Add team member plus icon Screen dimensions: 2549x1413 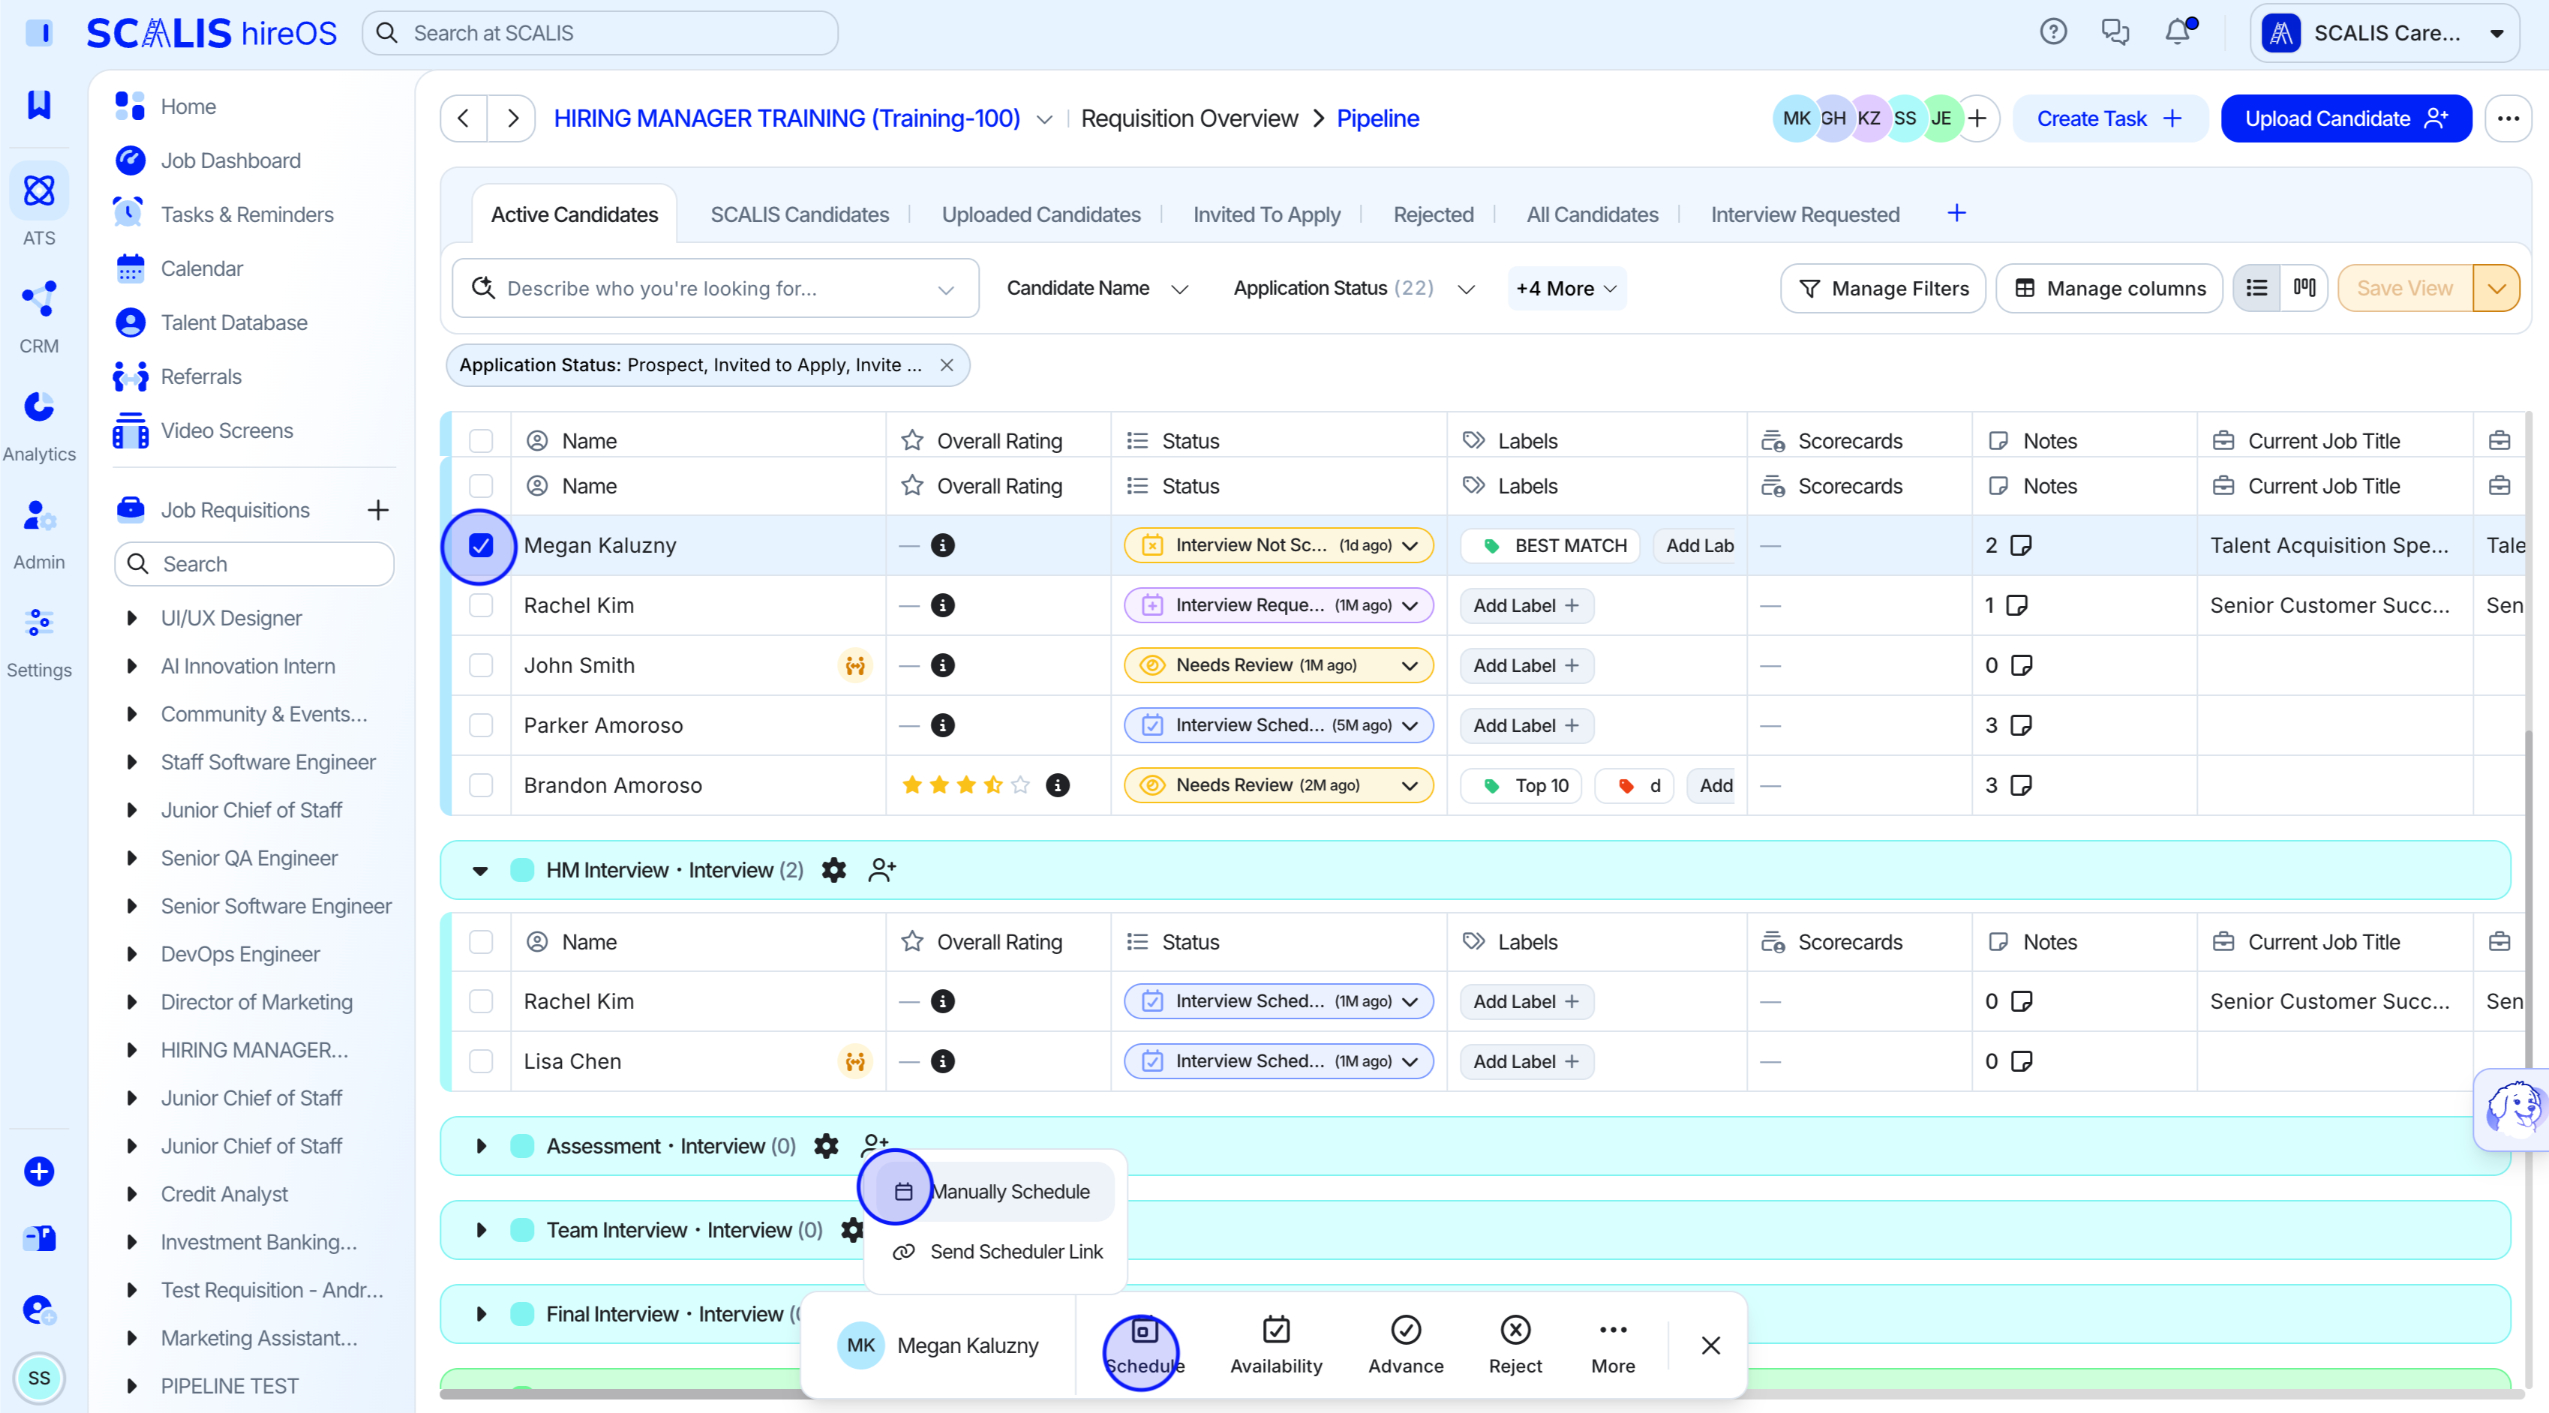pos(1977,118)
